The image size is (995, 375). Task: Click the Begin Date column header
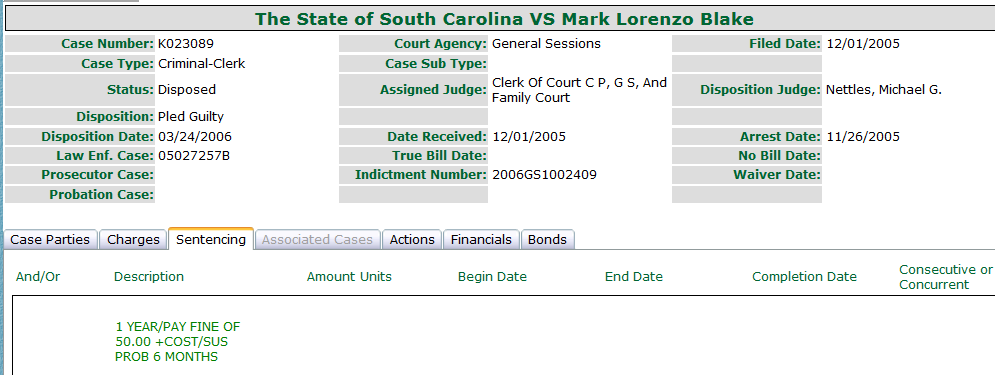click(x=492, y=277)
